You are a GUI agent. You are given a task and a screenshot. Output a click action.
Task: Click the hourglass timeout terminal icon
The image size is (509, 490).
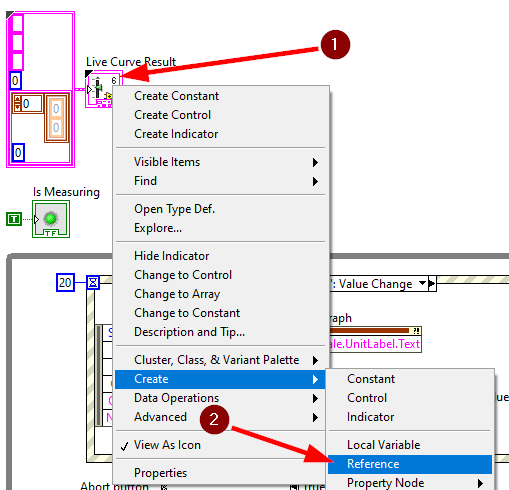93,283
